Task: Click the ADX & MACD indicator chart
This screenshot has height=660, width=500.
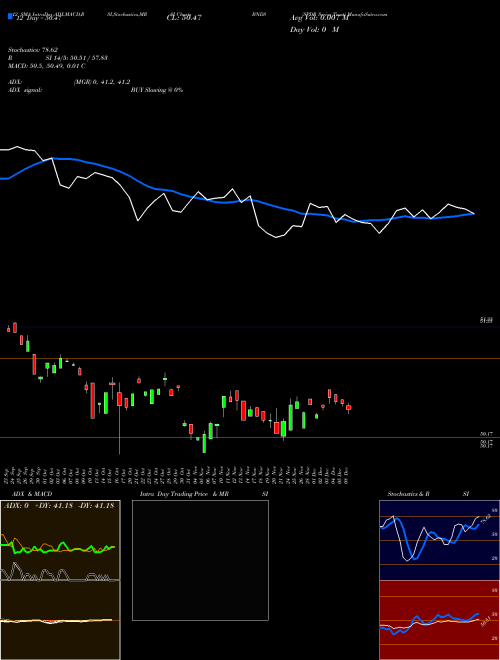Action: [60, 580]
